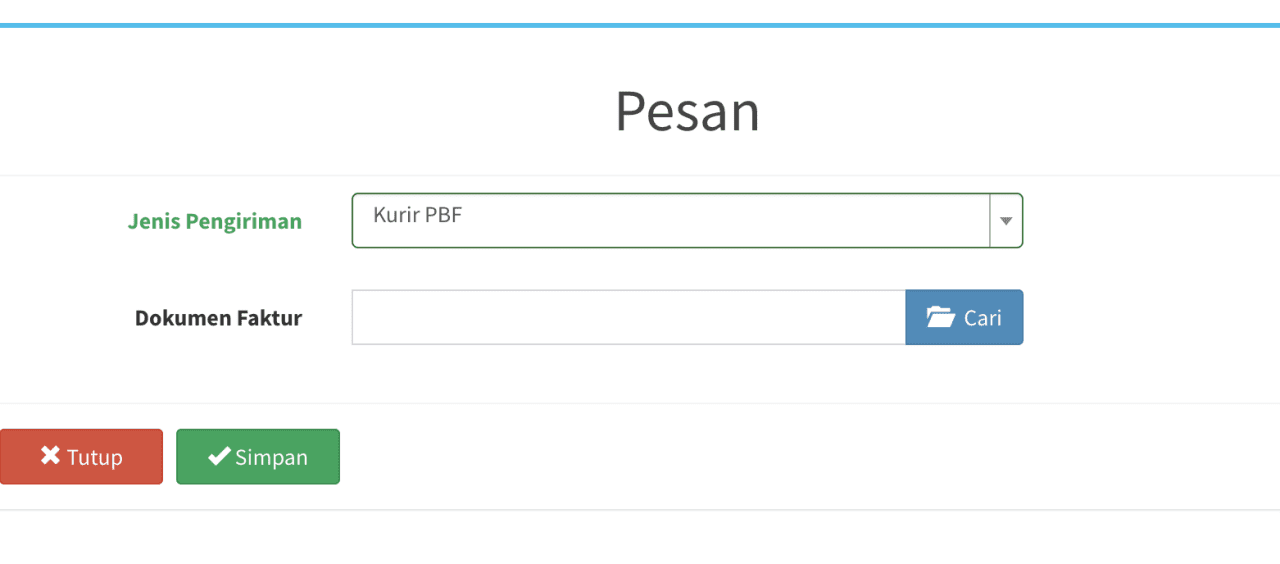The height and width of the screenshot is (564, 1280).
Task: Open the Kurir PBF select box
Action: [x=687, y=220]
